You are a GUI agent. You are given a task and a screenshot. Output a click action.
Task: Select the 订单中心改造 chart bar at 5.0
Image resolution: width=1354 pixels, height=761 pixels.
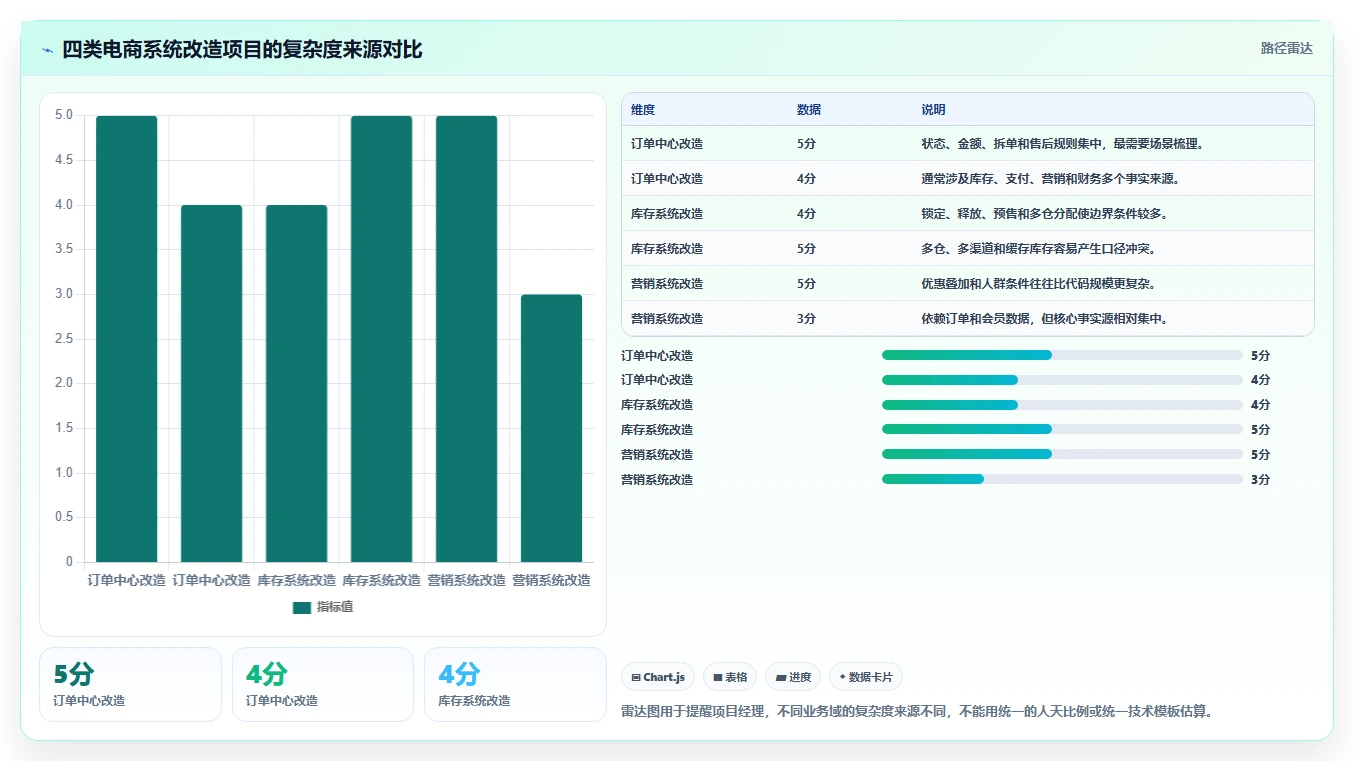126,339
